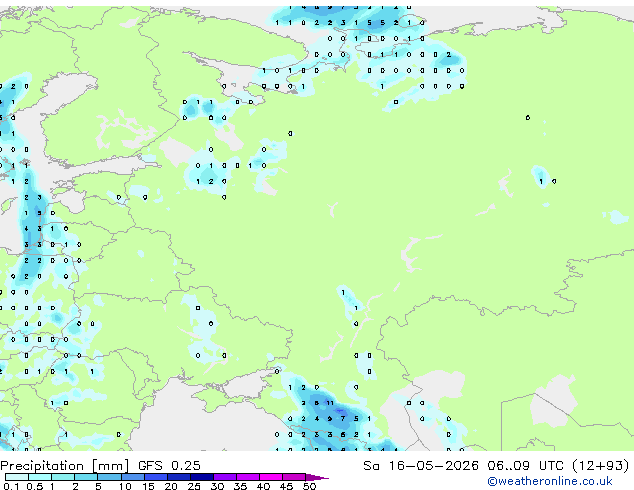This screenshot has width=634, height=490.
Task: Select the 30–35 mm purple legend swatch
Action: [x=225, y=477]
